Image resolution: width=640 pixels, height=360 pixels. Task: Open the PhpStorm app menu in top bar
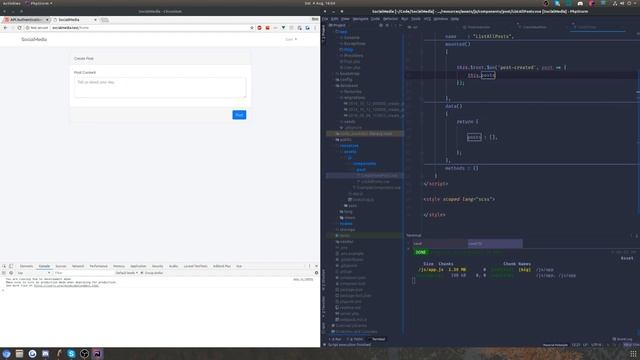point(39,3)
